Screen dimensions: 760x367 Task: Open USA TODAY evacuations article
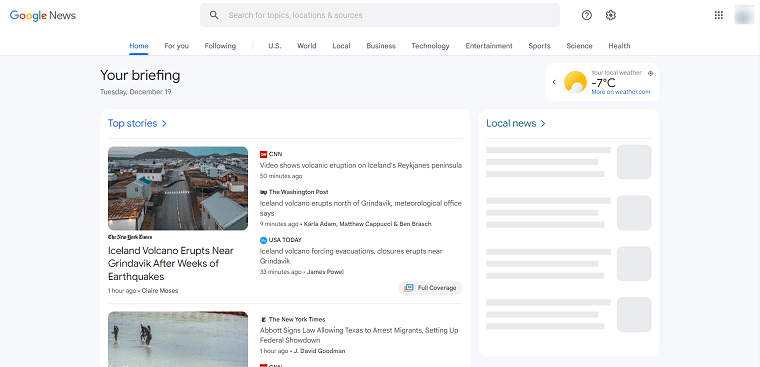point(351,256)
